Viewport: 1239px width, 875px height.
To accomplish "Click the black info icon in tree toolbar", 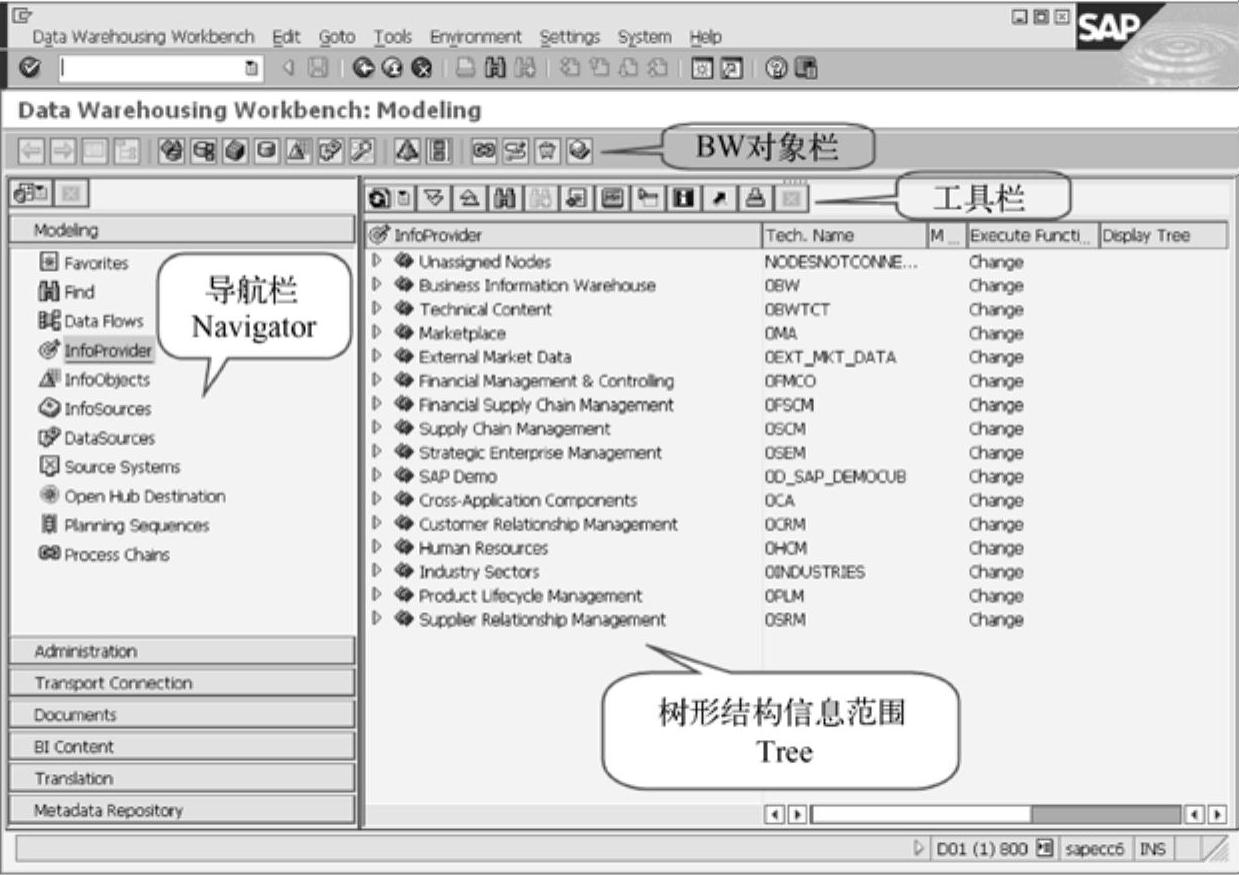I will pos(684,199).
